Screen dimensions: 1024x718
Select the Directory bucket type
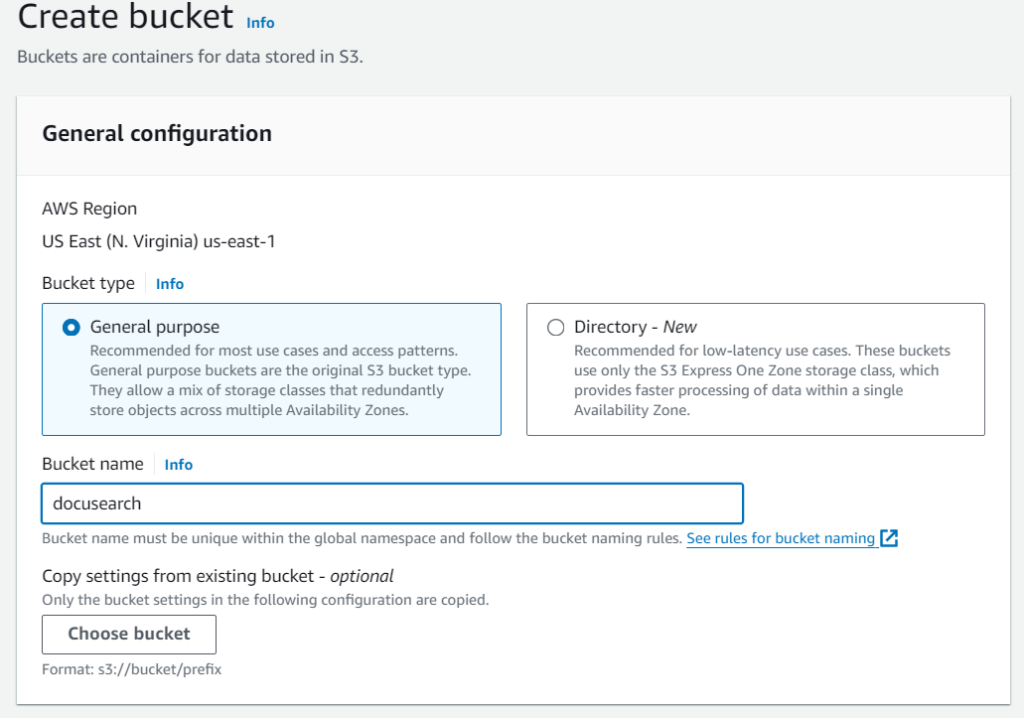[556, 327]
